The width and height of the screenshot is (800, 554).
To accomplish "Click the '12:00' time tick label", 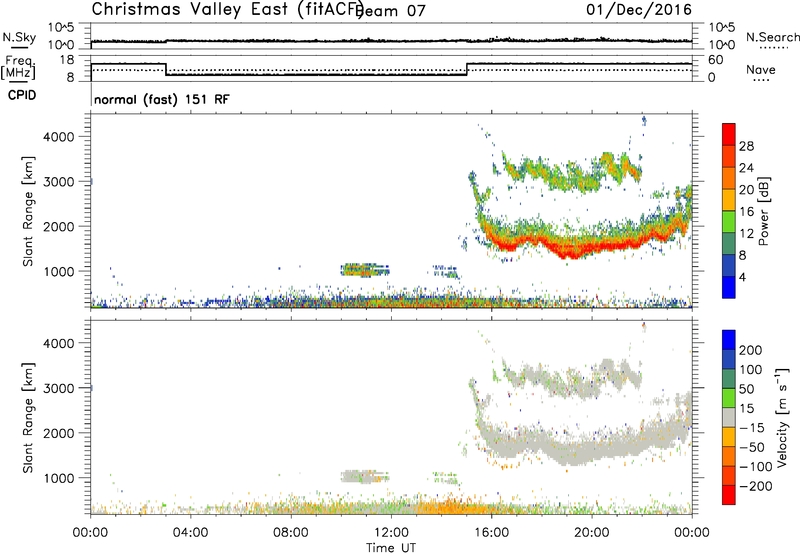I will click(391, 533).
